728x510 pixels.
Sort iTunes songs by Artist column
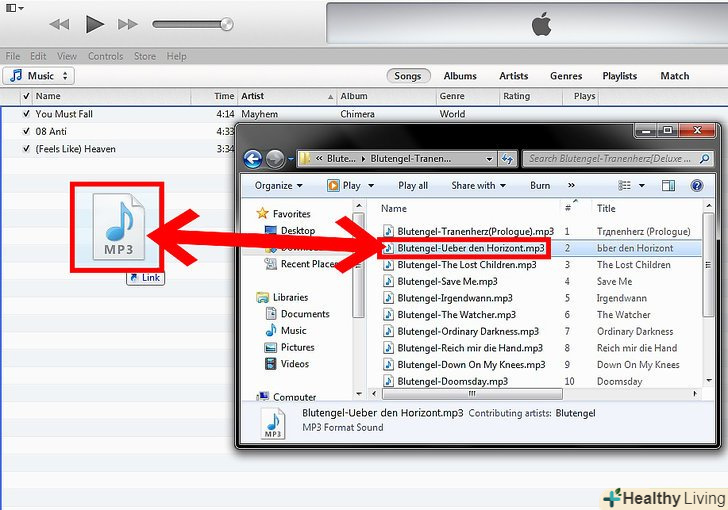(287, 96)
